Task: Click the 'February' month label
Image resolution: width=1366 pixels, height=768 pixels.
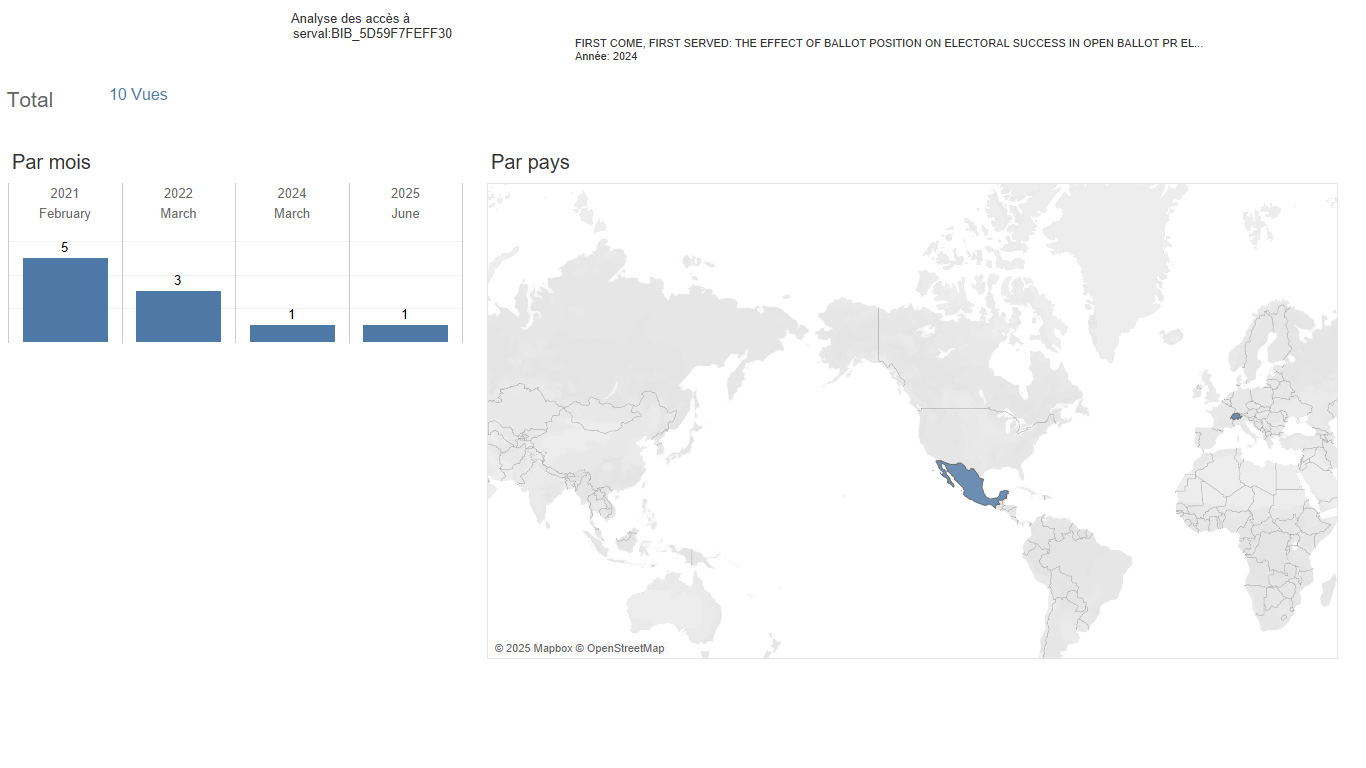Action: (x=65, y=214)
